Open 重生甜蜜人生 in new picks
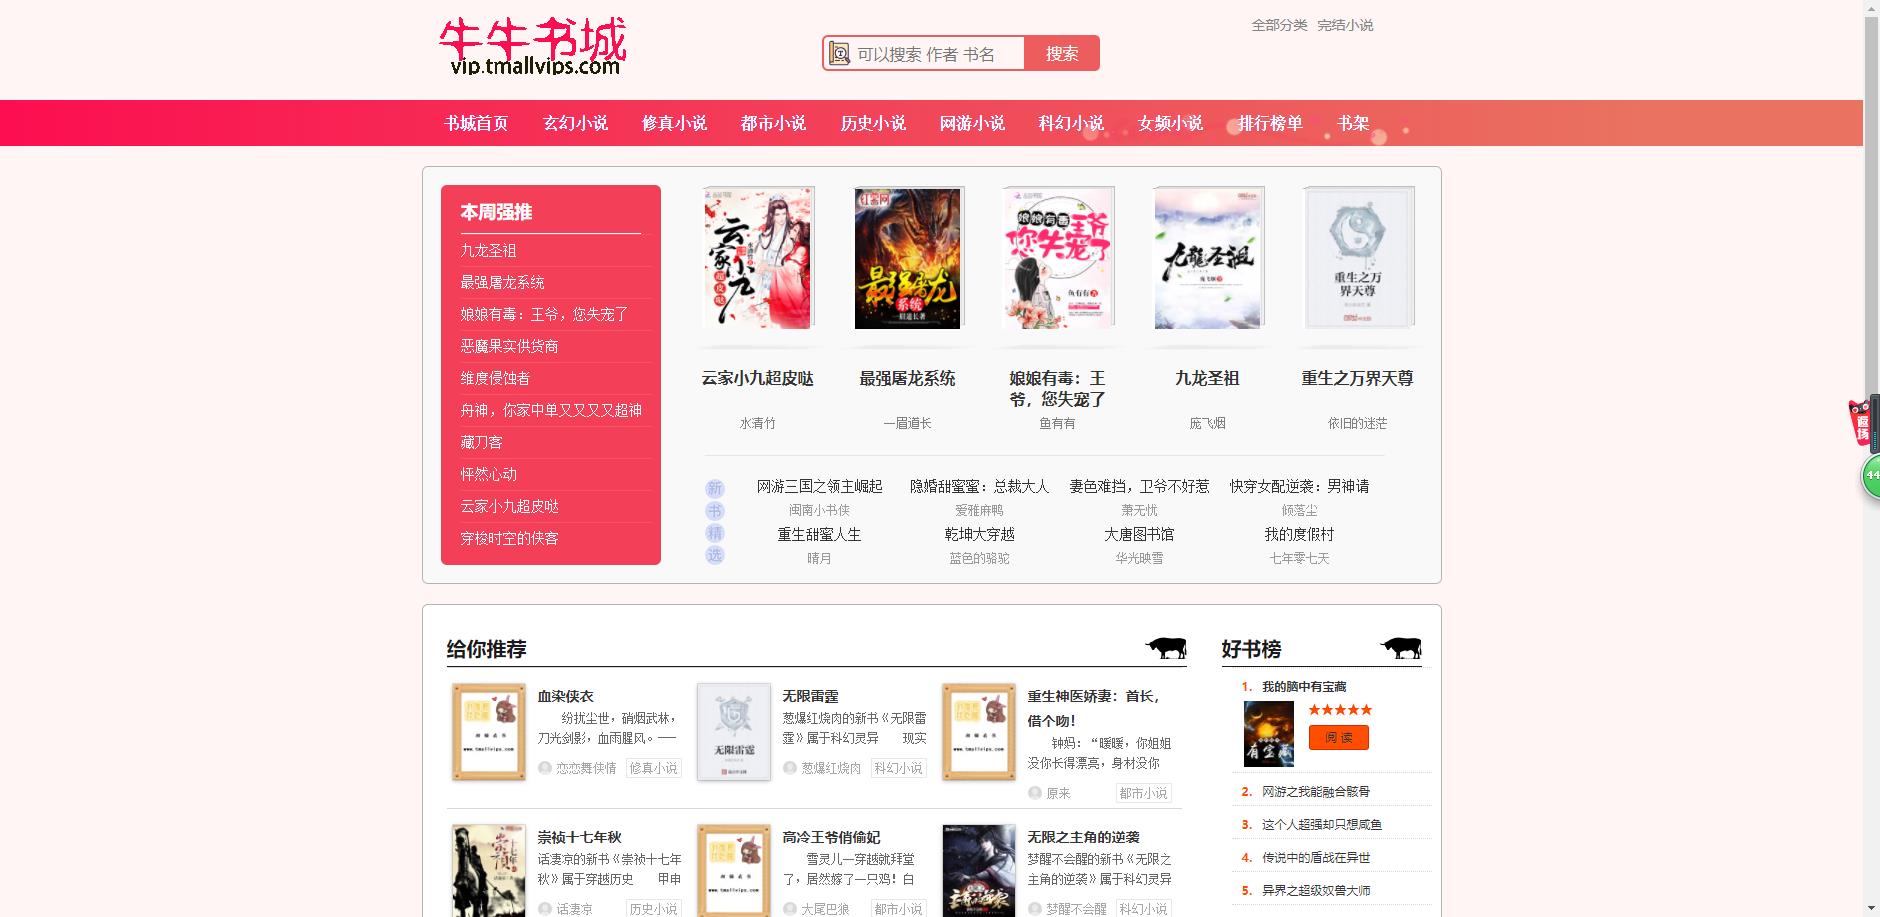Image resolution: width=1880 pixels, height=917 pixels. [819, 534]
